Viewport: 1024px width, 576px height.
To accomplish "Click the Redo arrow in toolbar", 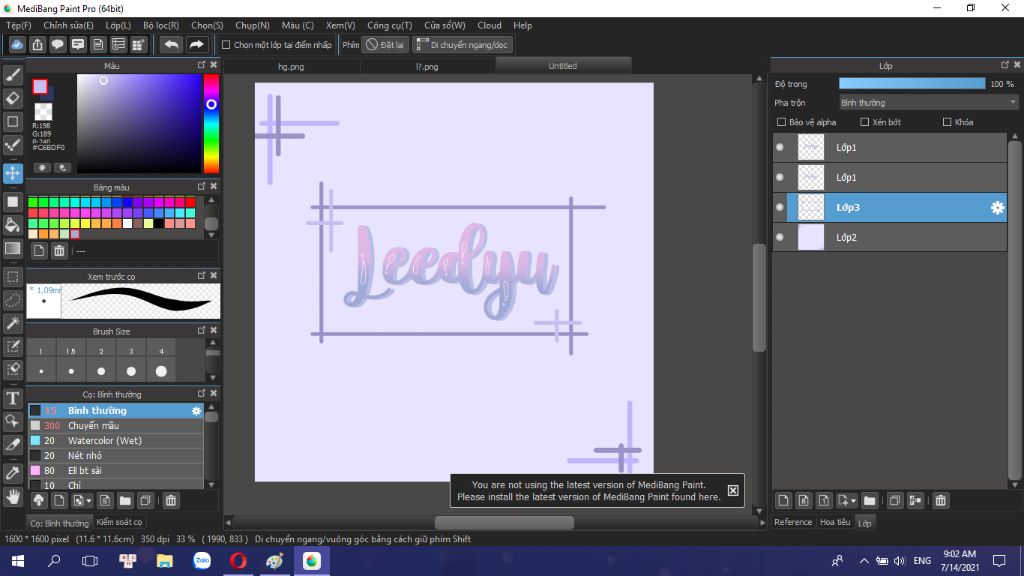I will point(196,44).
